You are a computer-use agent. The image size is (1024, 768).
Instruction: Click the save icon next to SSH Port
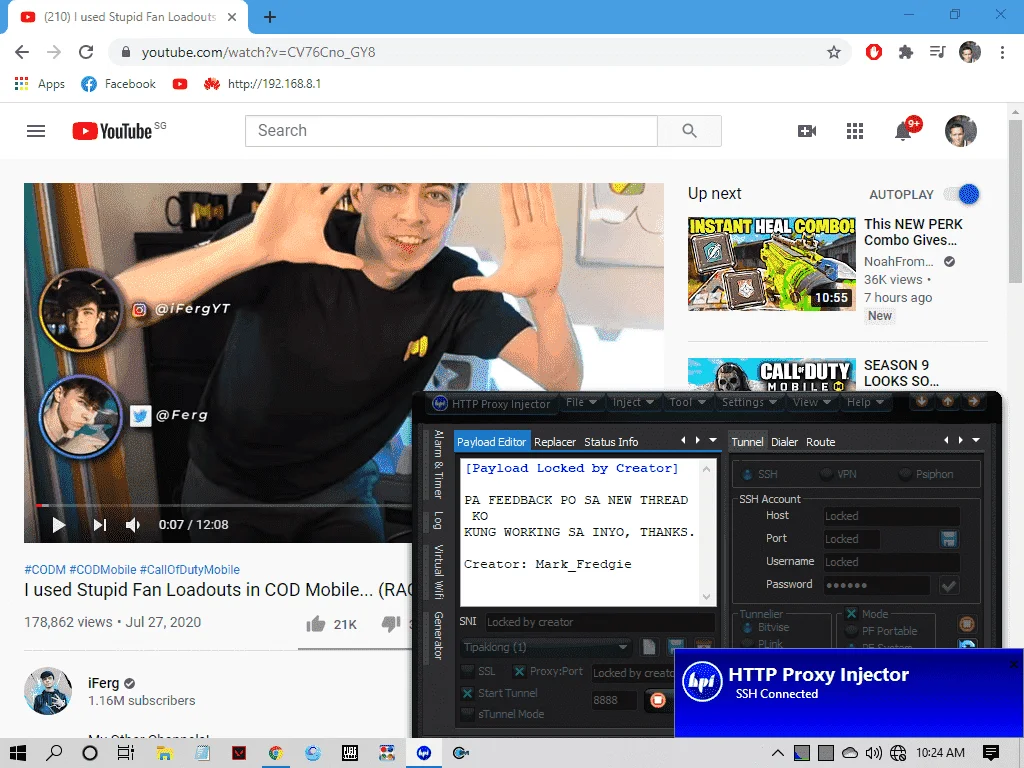[949, 539]
